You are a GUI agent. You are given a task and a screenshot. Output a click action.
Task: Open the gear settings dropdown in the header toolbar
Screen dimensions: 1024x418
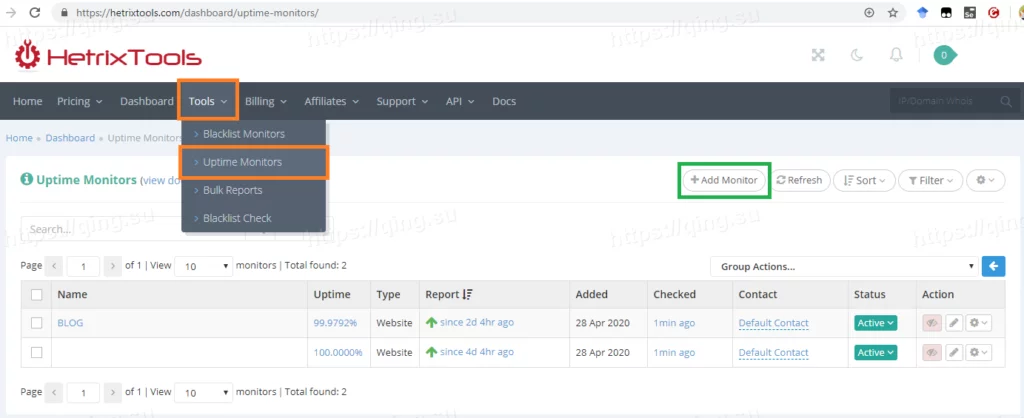(985, 180)
